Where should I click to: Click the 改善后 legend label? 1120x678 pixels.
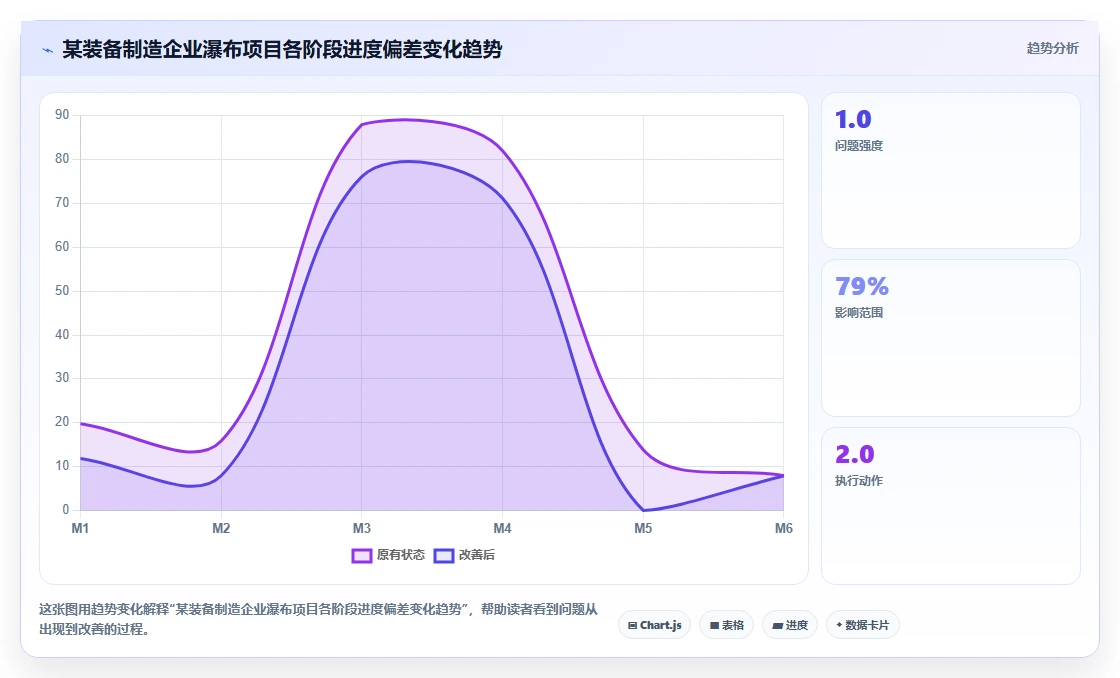pos(476,555)
